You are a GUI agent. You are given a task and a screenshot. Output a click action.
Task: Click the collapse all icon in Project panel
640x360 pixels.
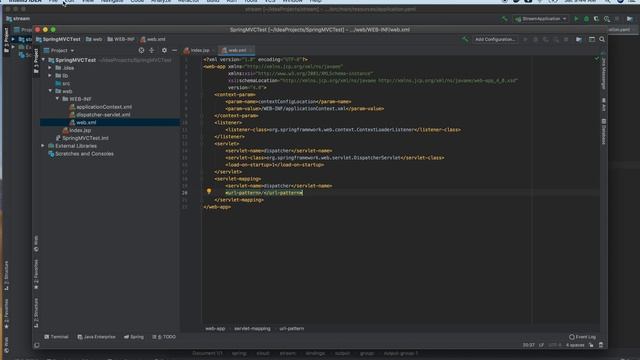click(x=152, y=50)
